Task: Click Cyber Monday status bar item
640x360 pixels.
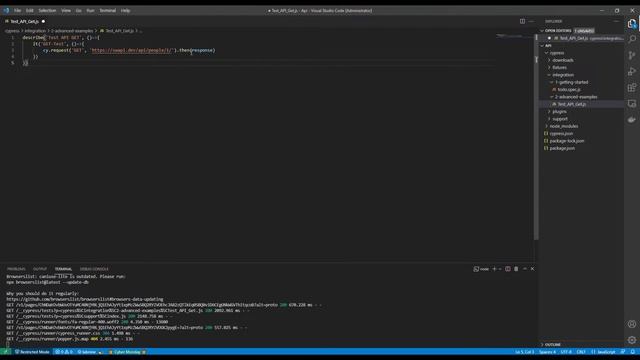Action: point(127,352)
